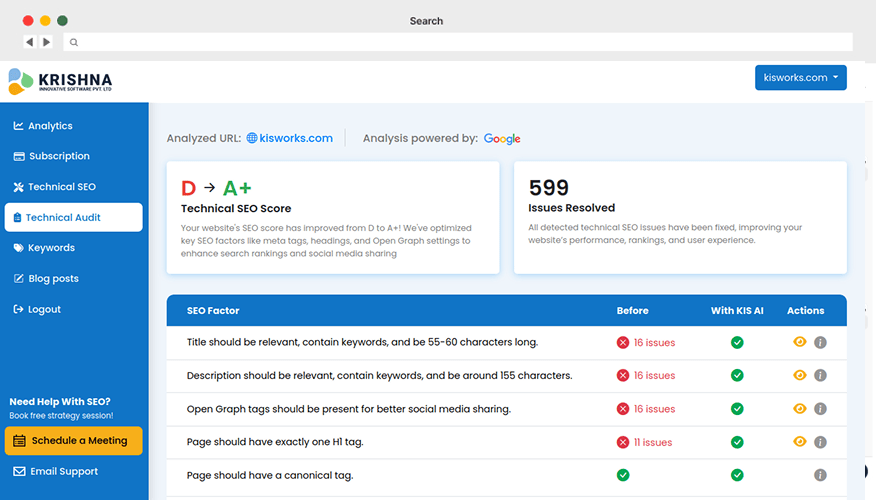Click the With KIS AI checkmark in the Open Graph row
Image resolution: width=876 pixels, height=500 pixels.
click(x=737, y=409)
